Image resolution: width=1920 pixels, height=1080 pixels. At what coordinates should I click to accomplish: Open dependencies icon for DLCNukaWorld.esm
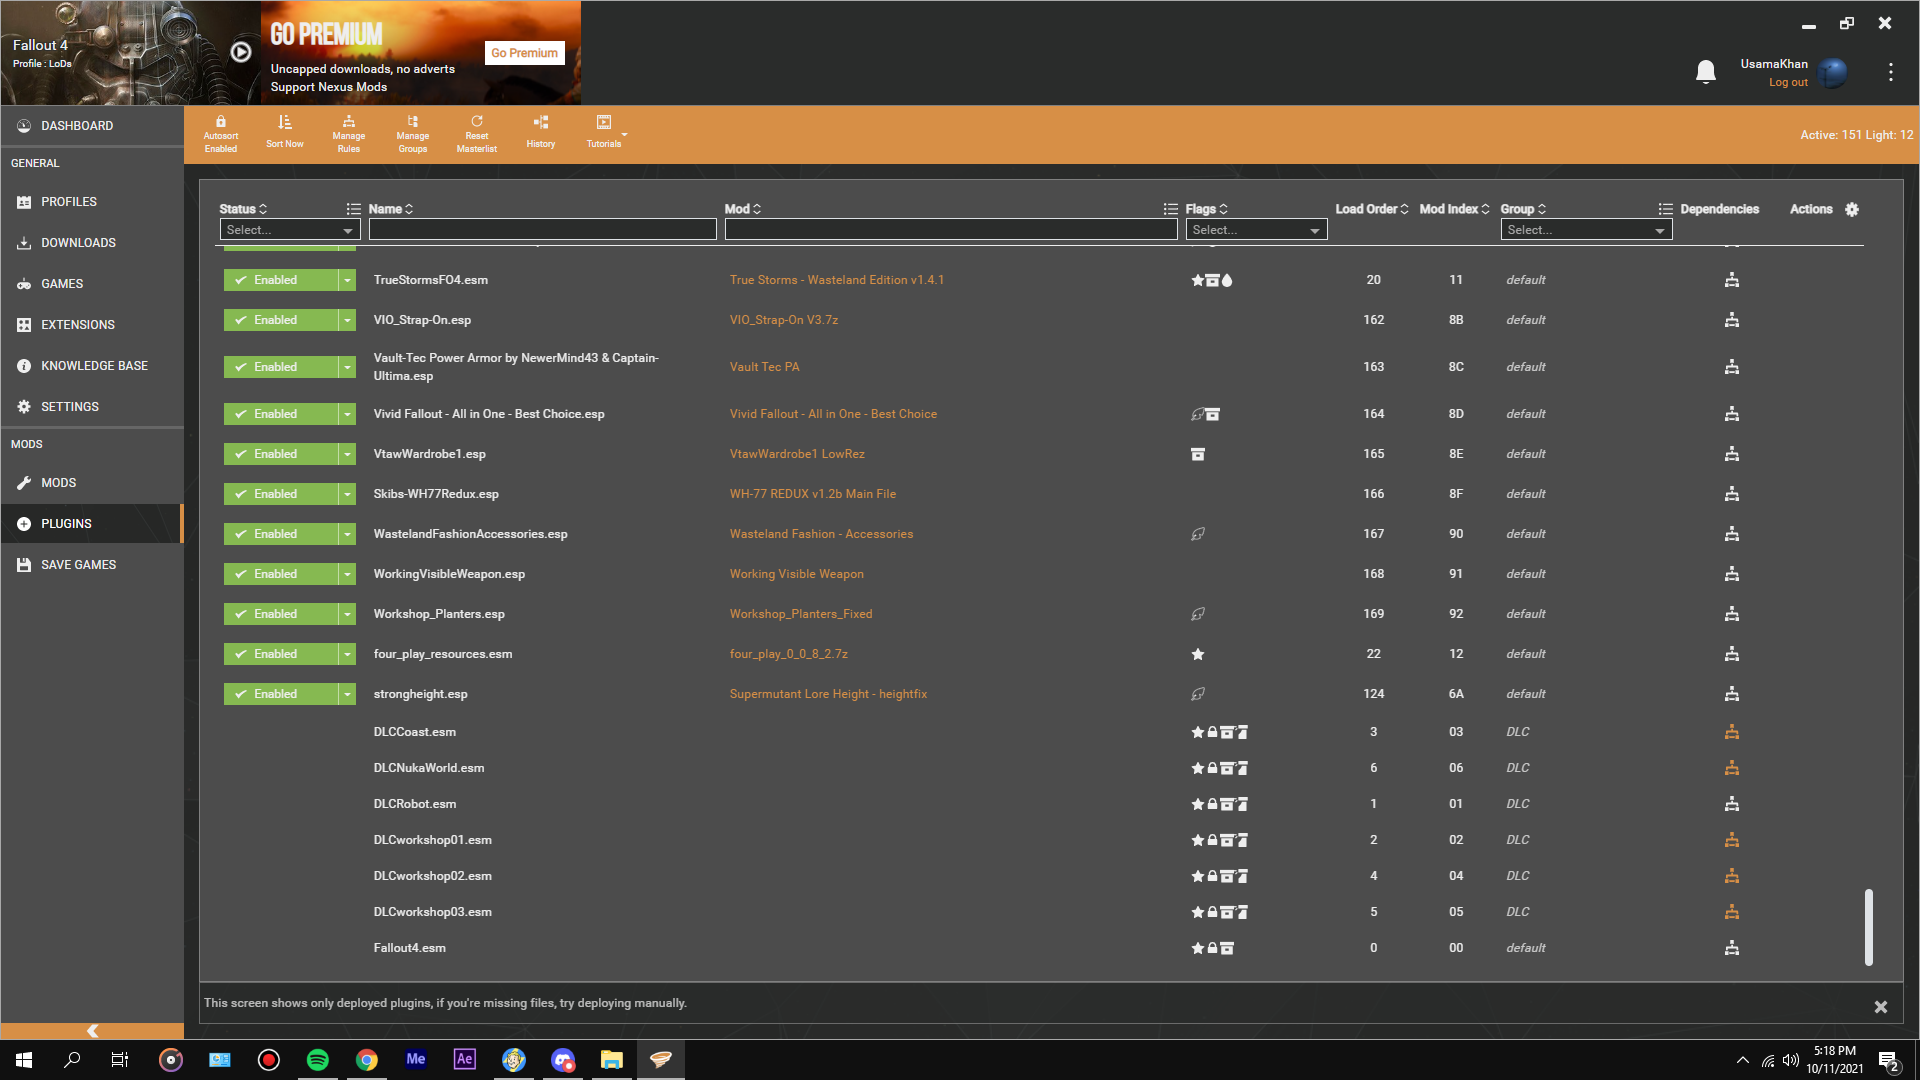point(1732,768)
